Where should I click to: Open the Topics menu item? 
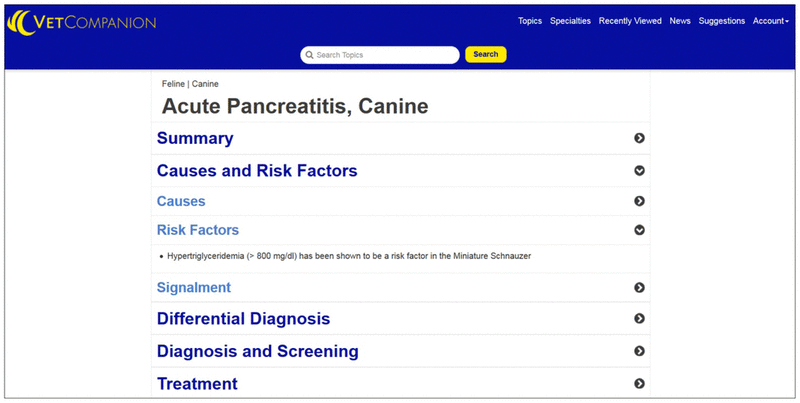coord(530,21)
